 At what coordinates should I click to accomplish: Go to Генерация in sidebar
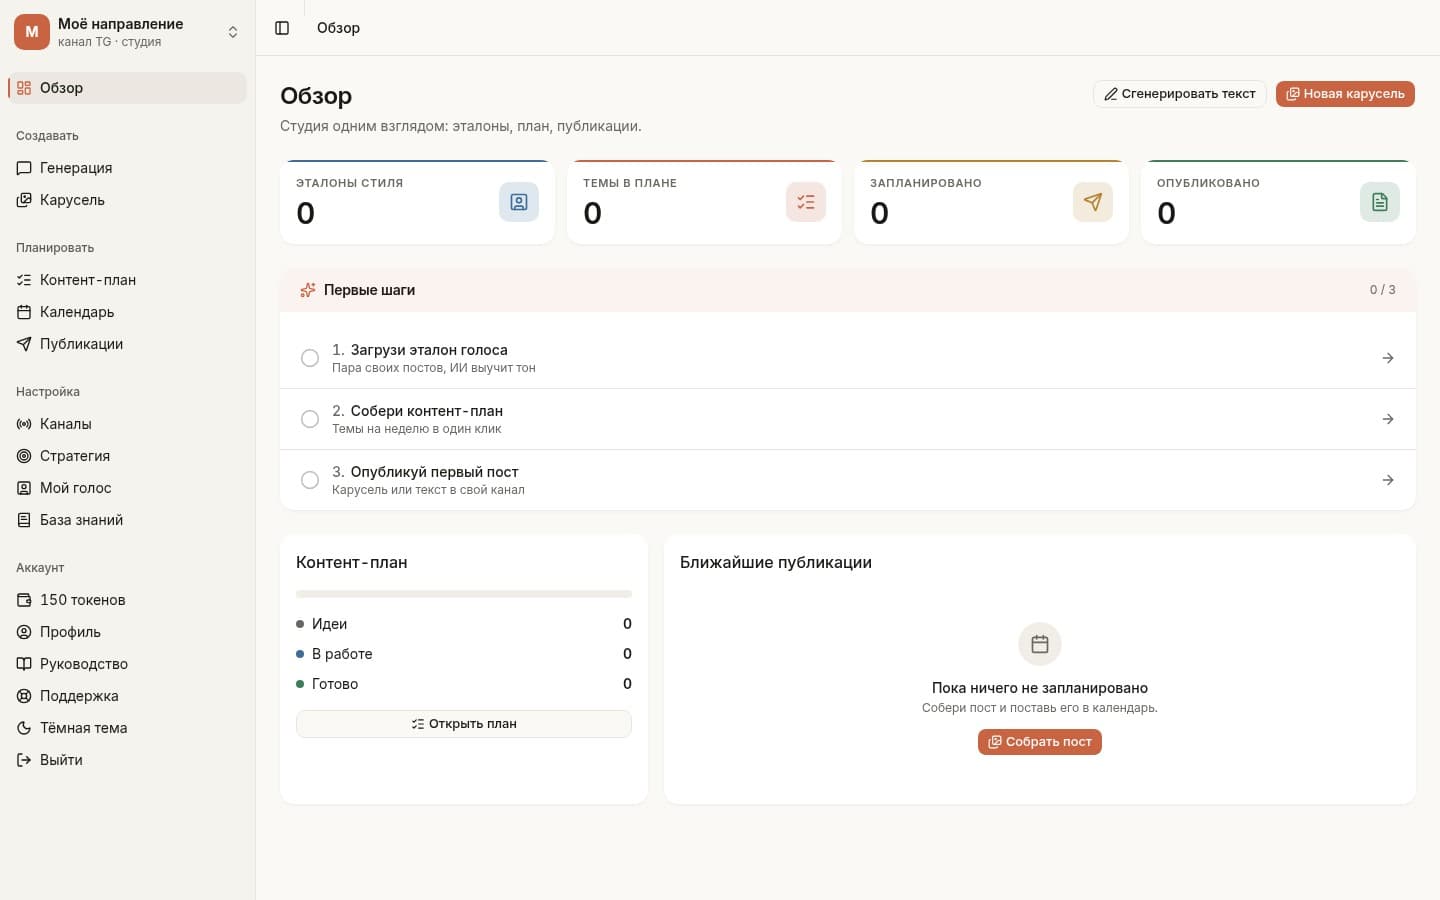pos(127,168)
